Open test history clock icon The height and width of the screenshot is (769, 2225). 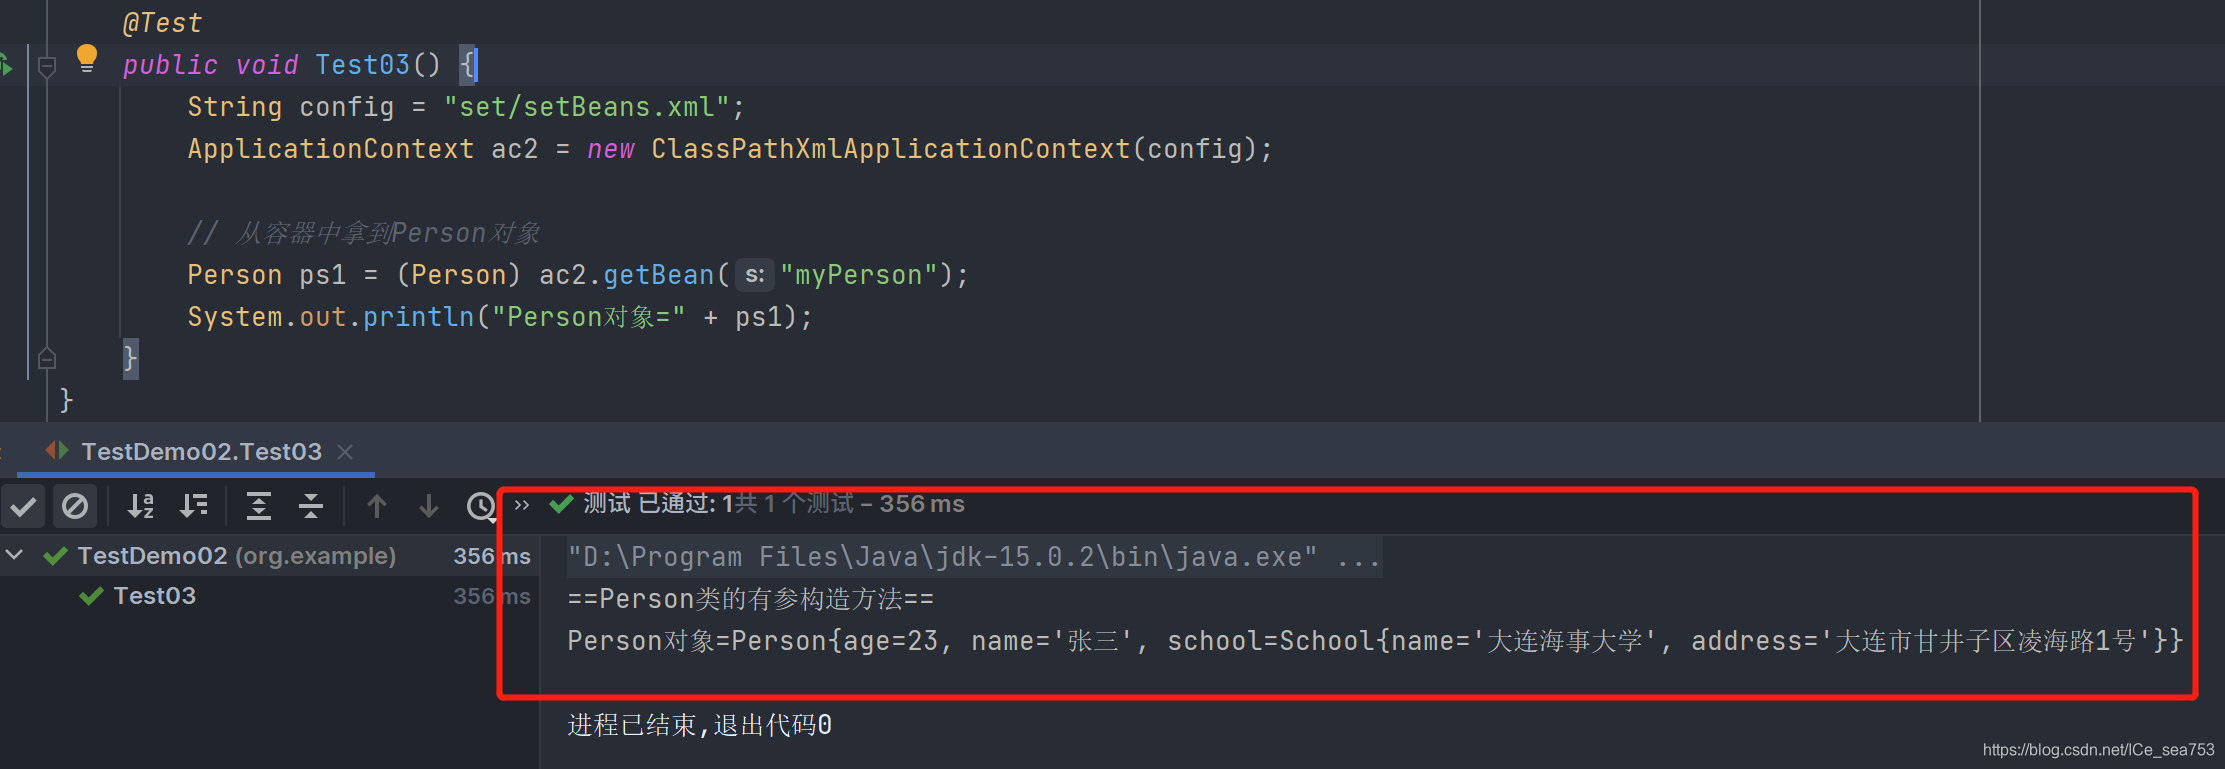click(481, 507)
